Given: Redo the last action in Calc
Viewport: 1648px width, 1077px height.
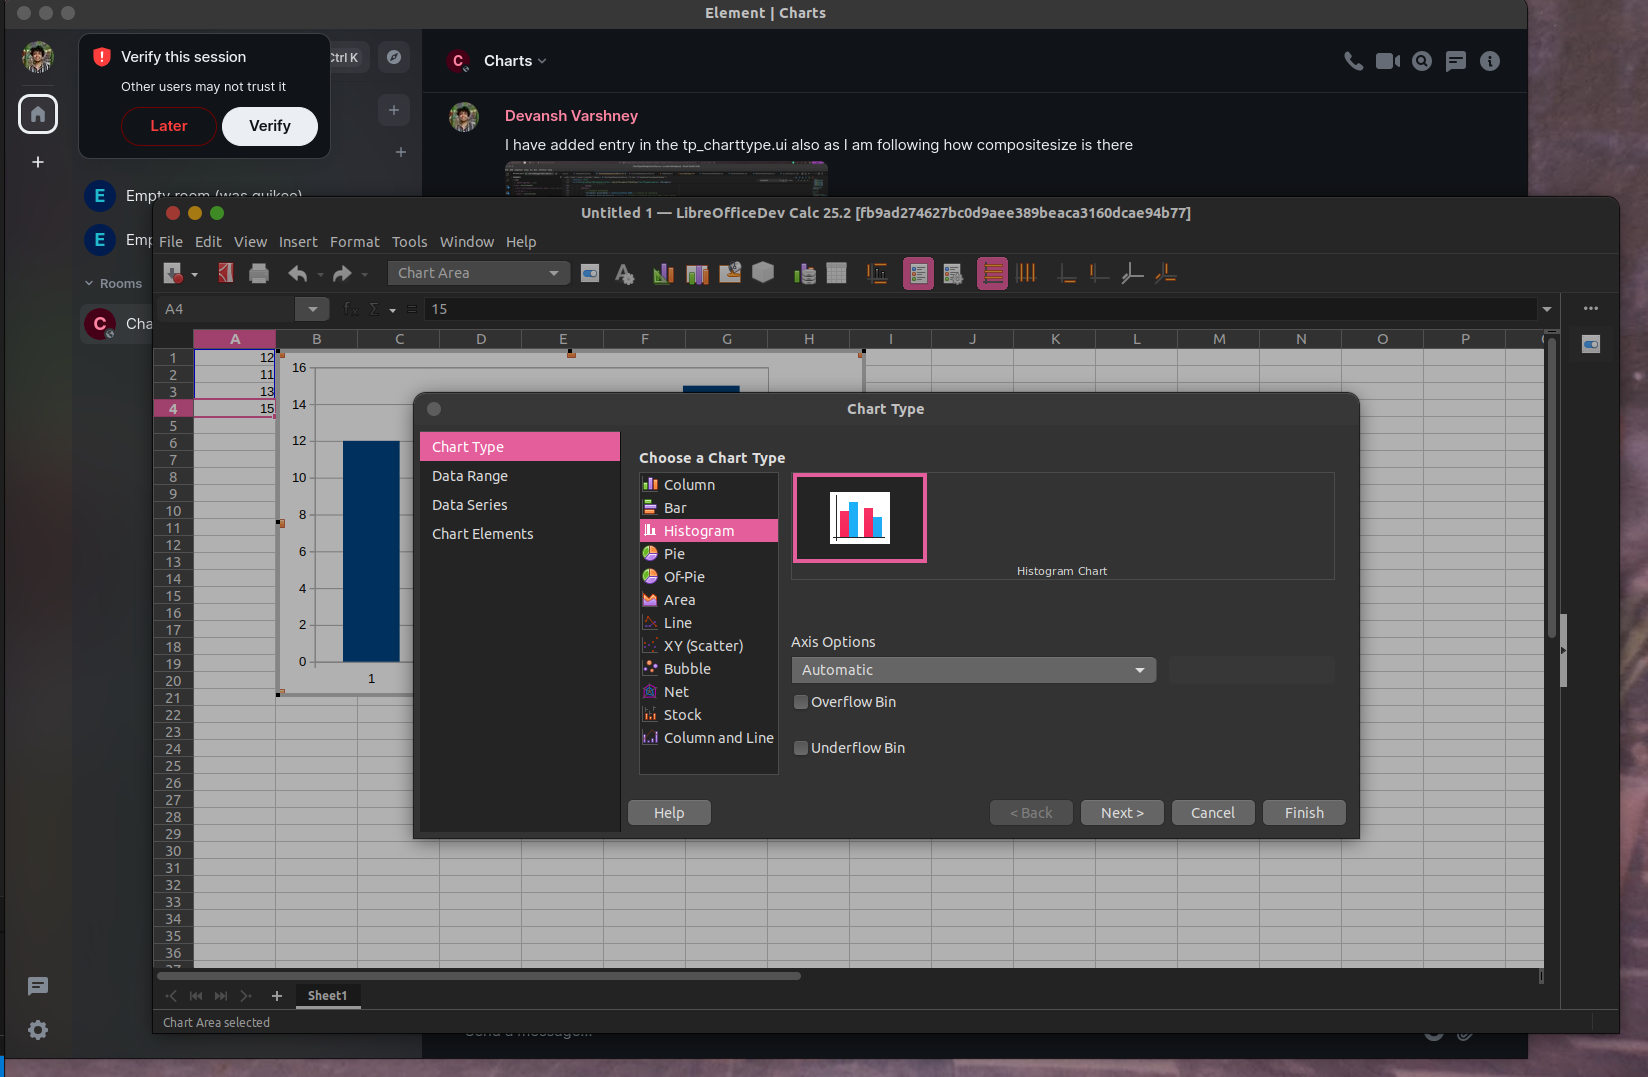Looking at the screenshot, I should tap(342, 273).
